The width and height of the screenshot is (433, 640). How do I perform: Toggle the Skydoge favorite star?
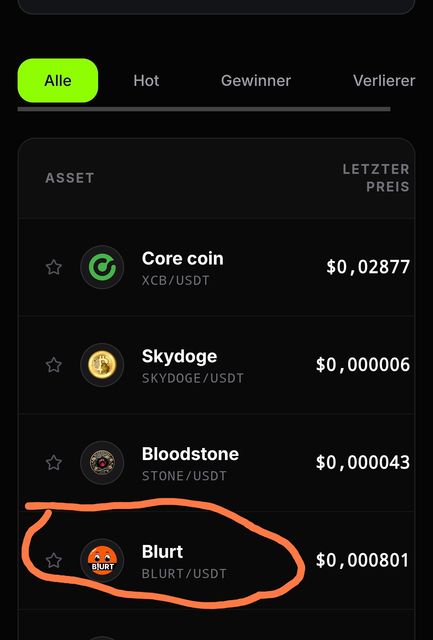click(x=53, y=365)
